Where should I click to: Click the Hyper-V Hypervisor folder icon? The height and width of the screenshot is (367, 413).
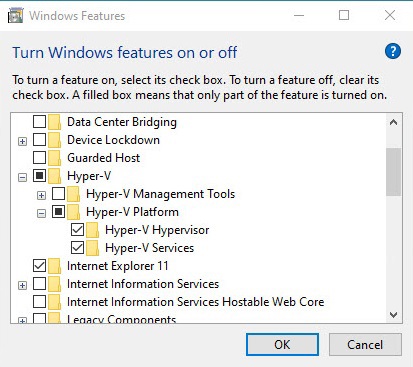pos(93,230)
